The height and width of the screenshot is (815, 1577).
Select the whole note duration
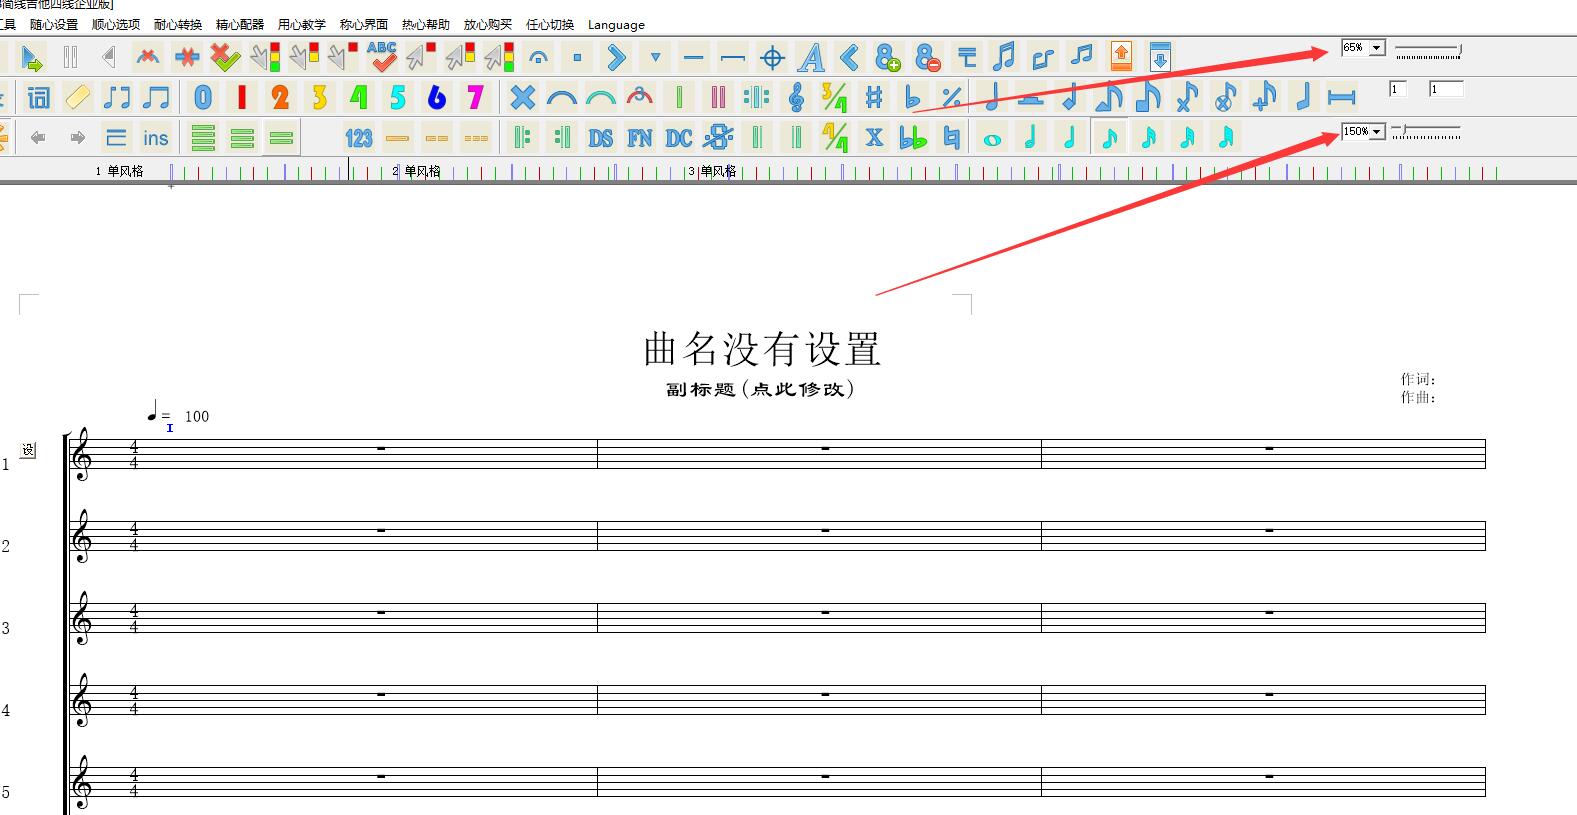tap(992, 138)
